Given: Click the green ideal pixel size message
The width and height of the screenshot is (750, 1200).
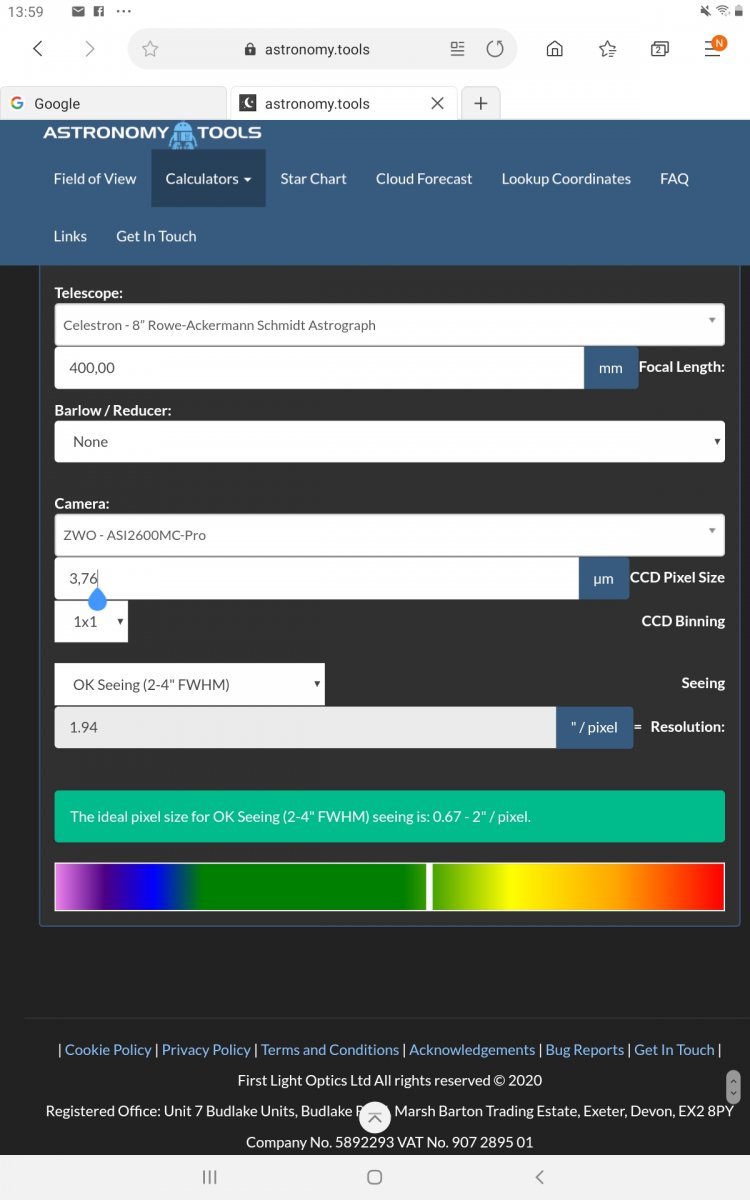Looking at the screenshot, I should 389,816.
